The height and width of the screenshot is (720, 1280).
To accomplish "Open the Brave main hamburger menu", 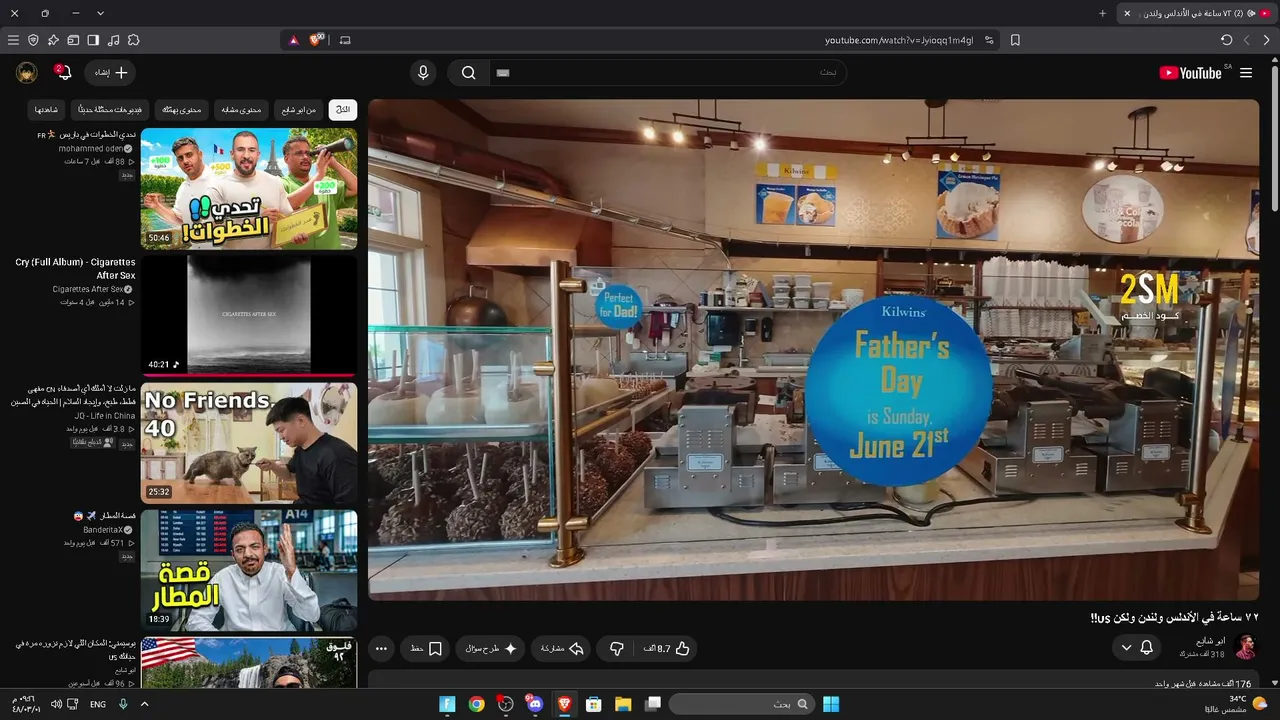I will [13, 40].
